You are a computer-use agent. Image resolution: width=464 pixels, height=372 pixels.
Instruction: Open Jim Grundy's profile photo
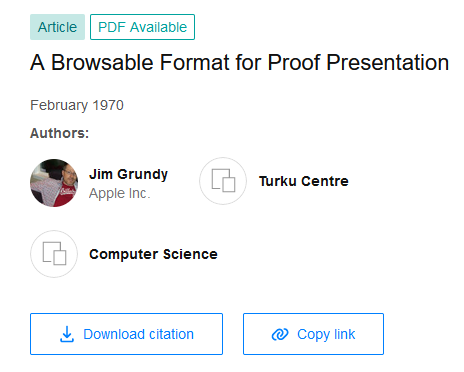(54, 183)
